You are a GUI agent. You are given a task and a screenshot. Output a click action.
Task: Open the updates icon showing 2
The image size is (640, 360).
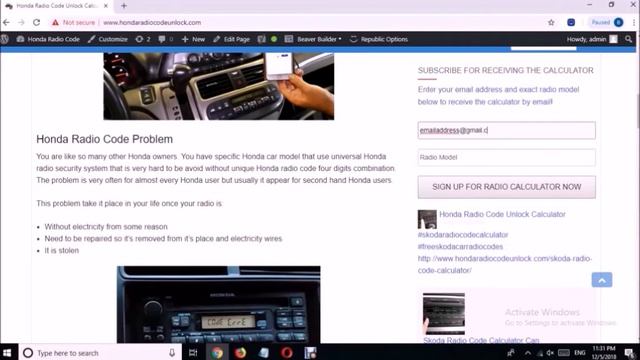pyautogui.click(x=143, y=39)
